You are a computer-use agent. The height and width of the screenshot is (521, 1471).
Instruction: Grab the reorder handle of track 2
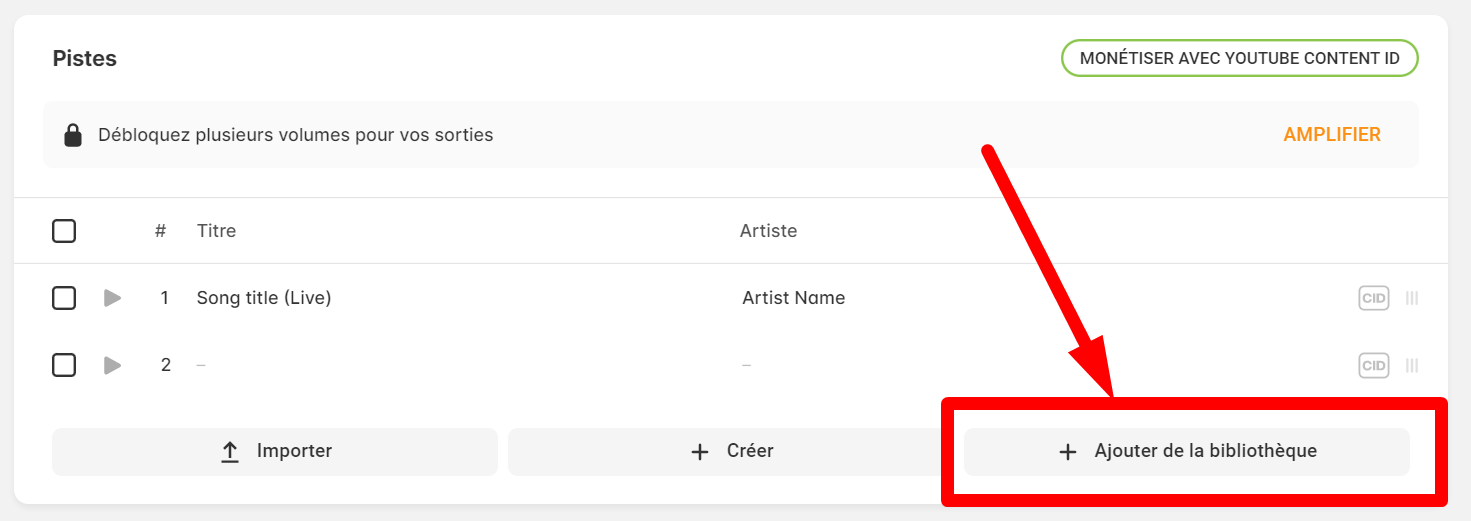click(x=1412, y=366)
